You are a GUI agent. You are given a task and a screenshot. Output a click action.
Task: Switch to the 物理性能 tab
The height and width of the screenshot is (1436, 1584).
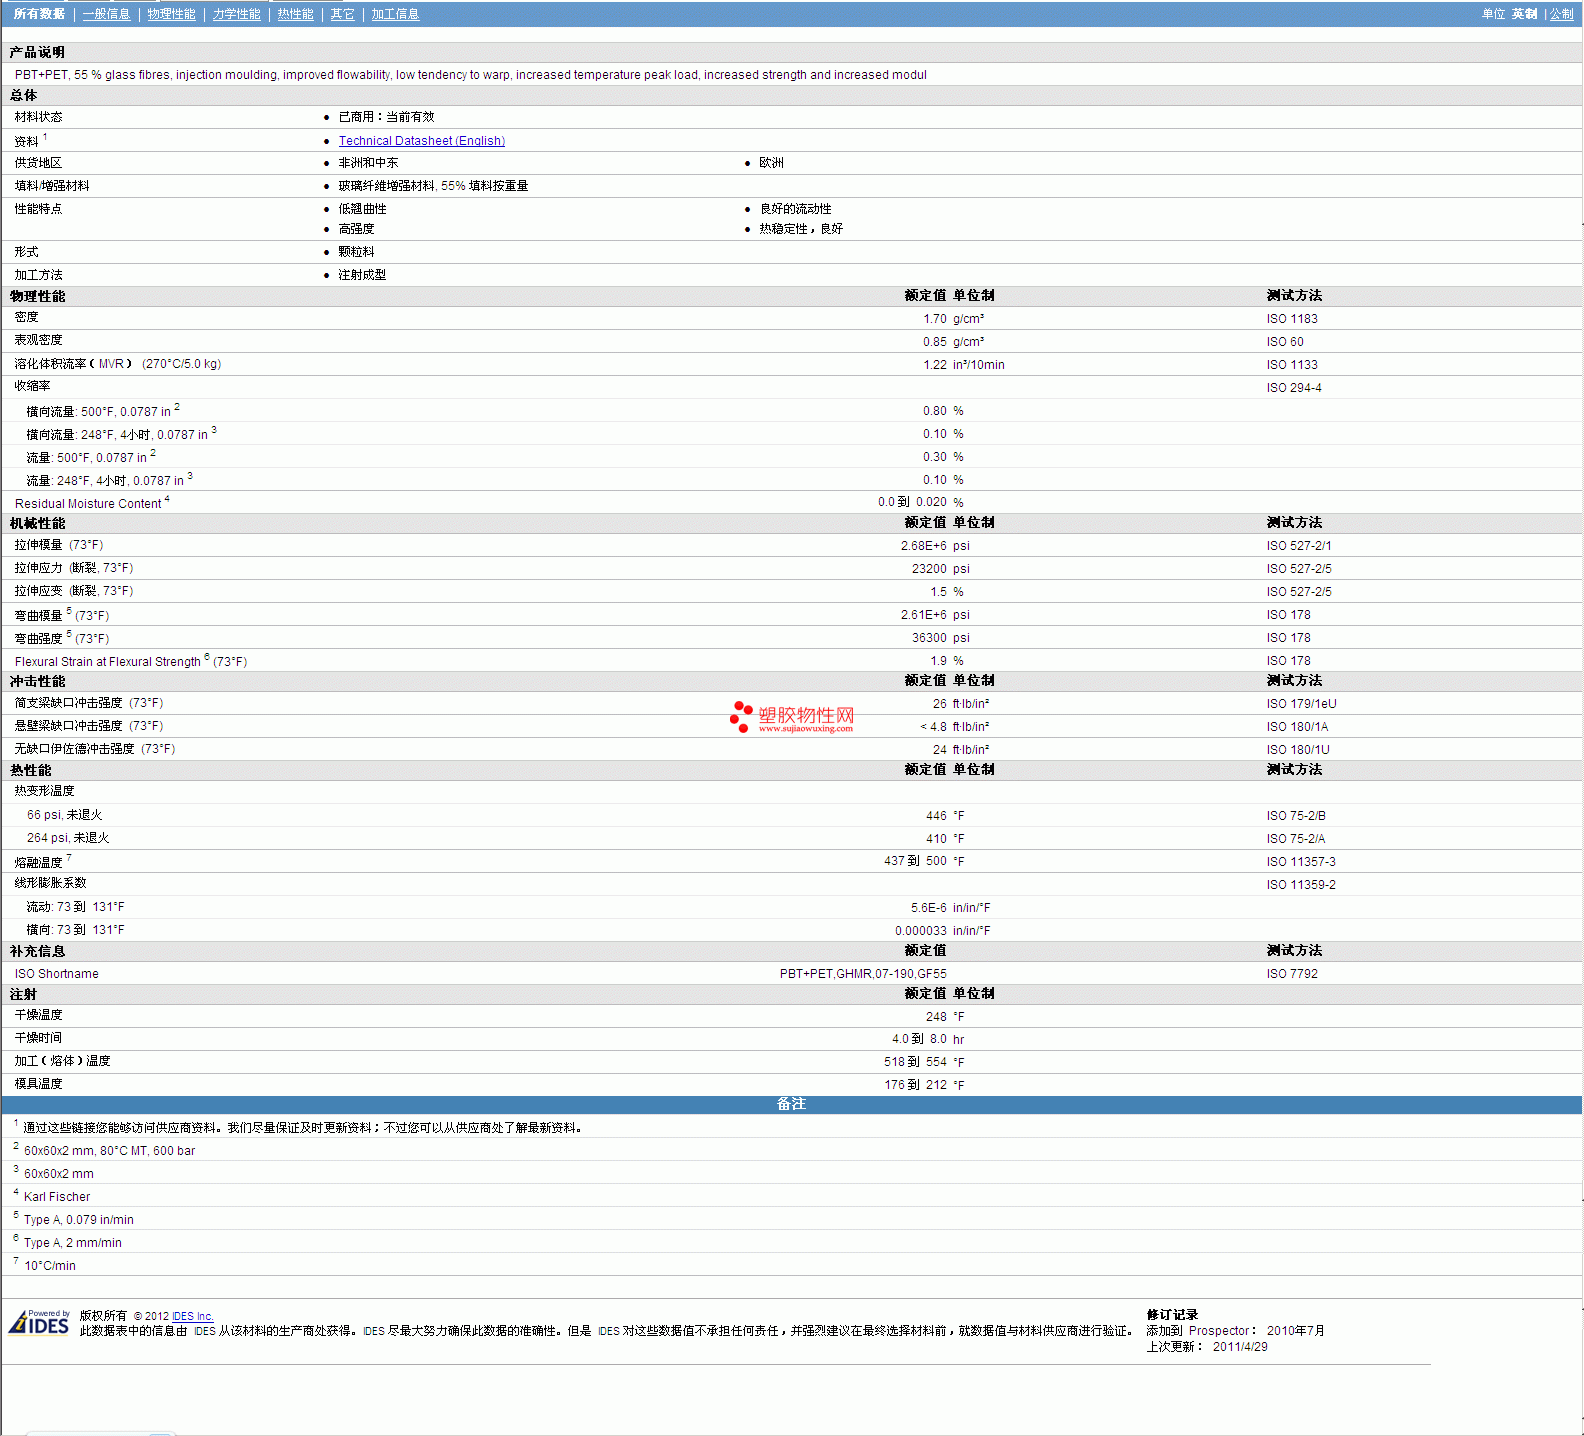(171, 14)
